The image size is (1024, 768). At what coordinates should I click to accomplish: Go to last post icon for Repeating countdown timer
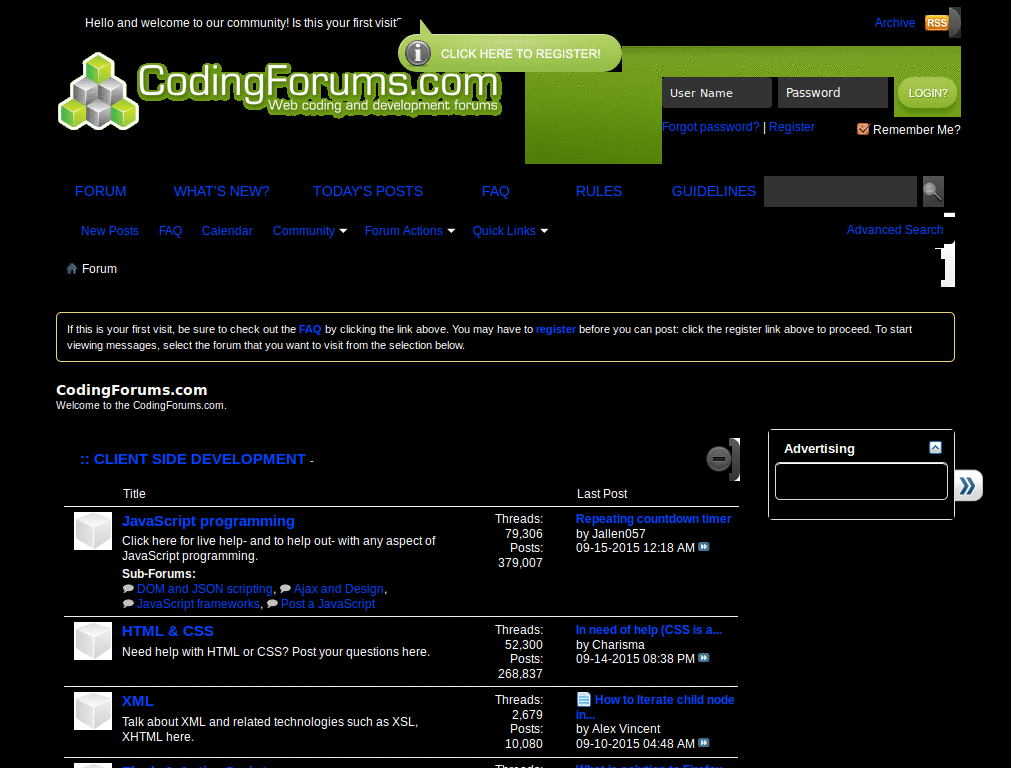coord(703,547)
